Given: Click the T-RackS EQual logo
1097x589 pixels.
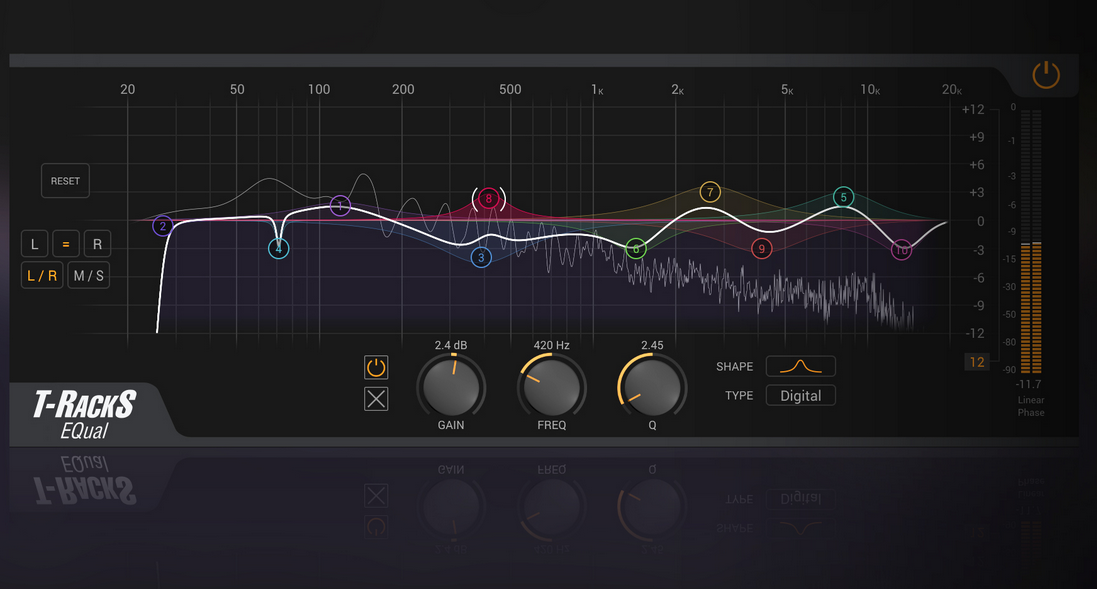Looking at the screenshot, I should click(x=85, y=414).
